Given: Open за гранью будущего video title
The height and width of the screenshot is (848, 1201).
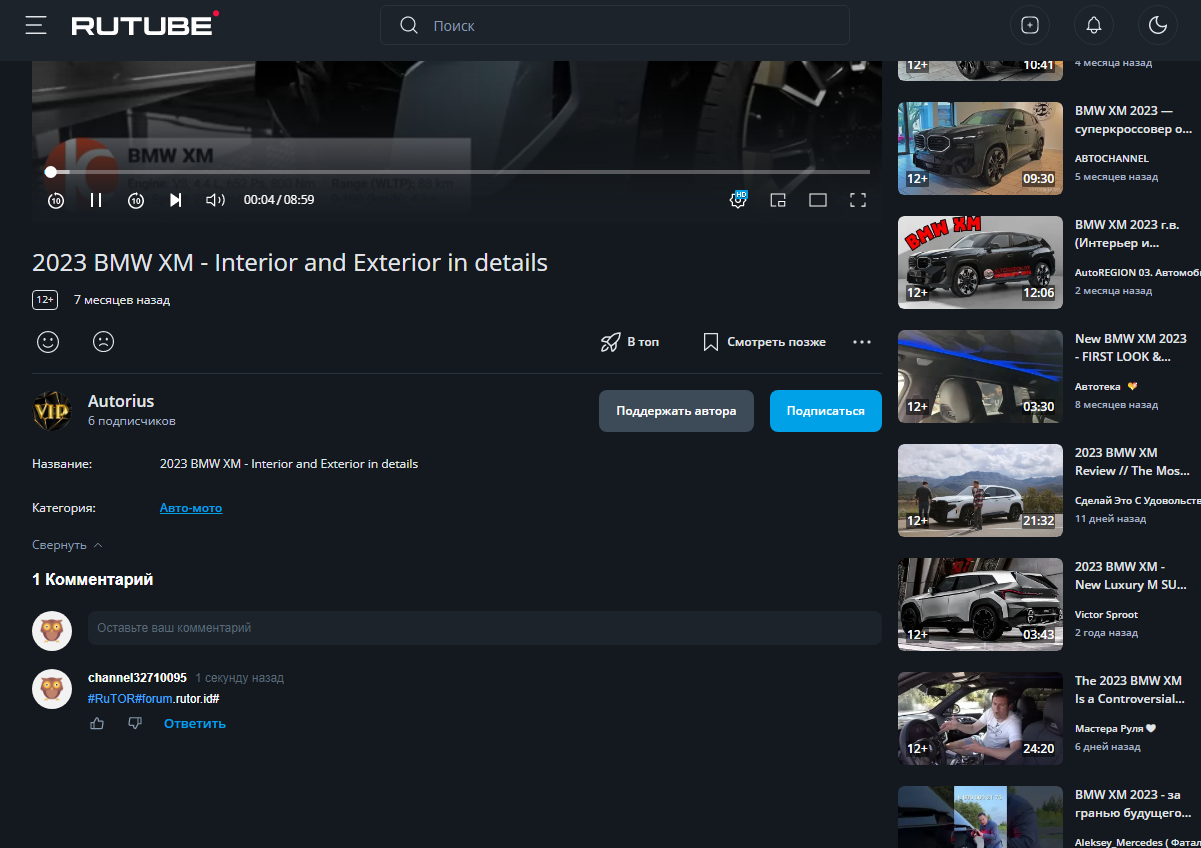Looking at the screenshot, I should pos(1131,803).
